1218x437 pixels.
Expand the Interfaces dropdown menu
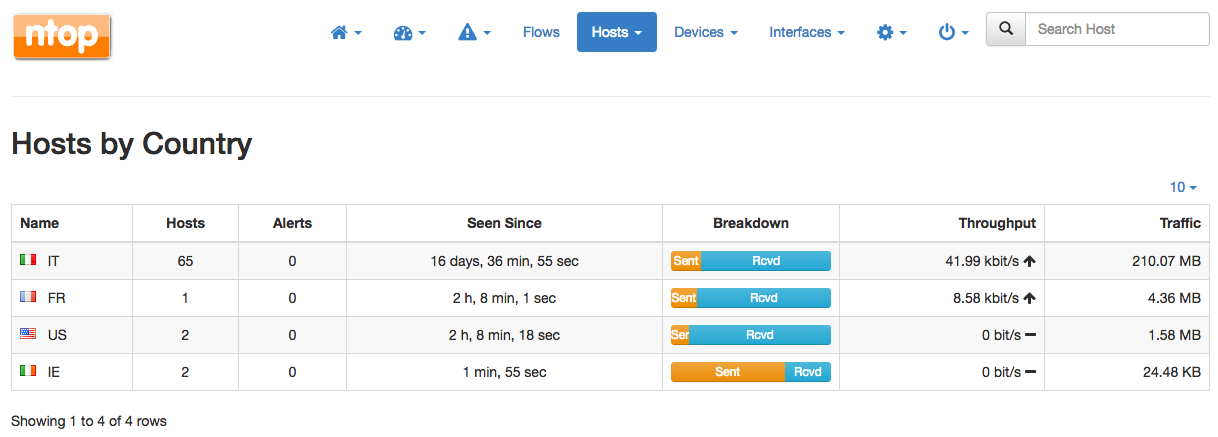807,32
